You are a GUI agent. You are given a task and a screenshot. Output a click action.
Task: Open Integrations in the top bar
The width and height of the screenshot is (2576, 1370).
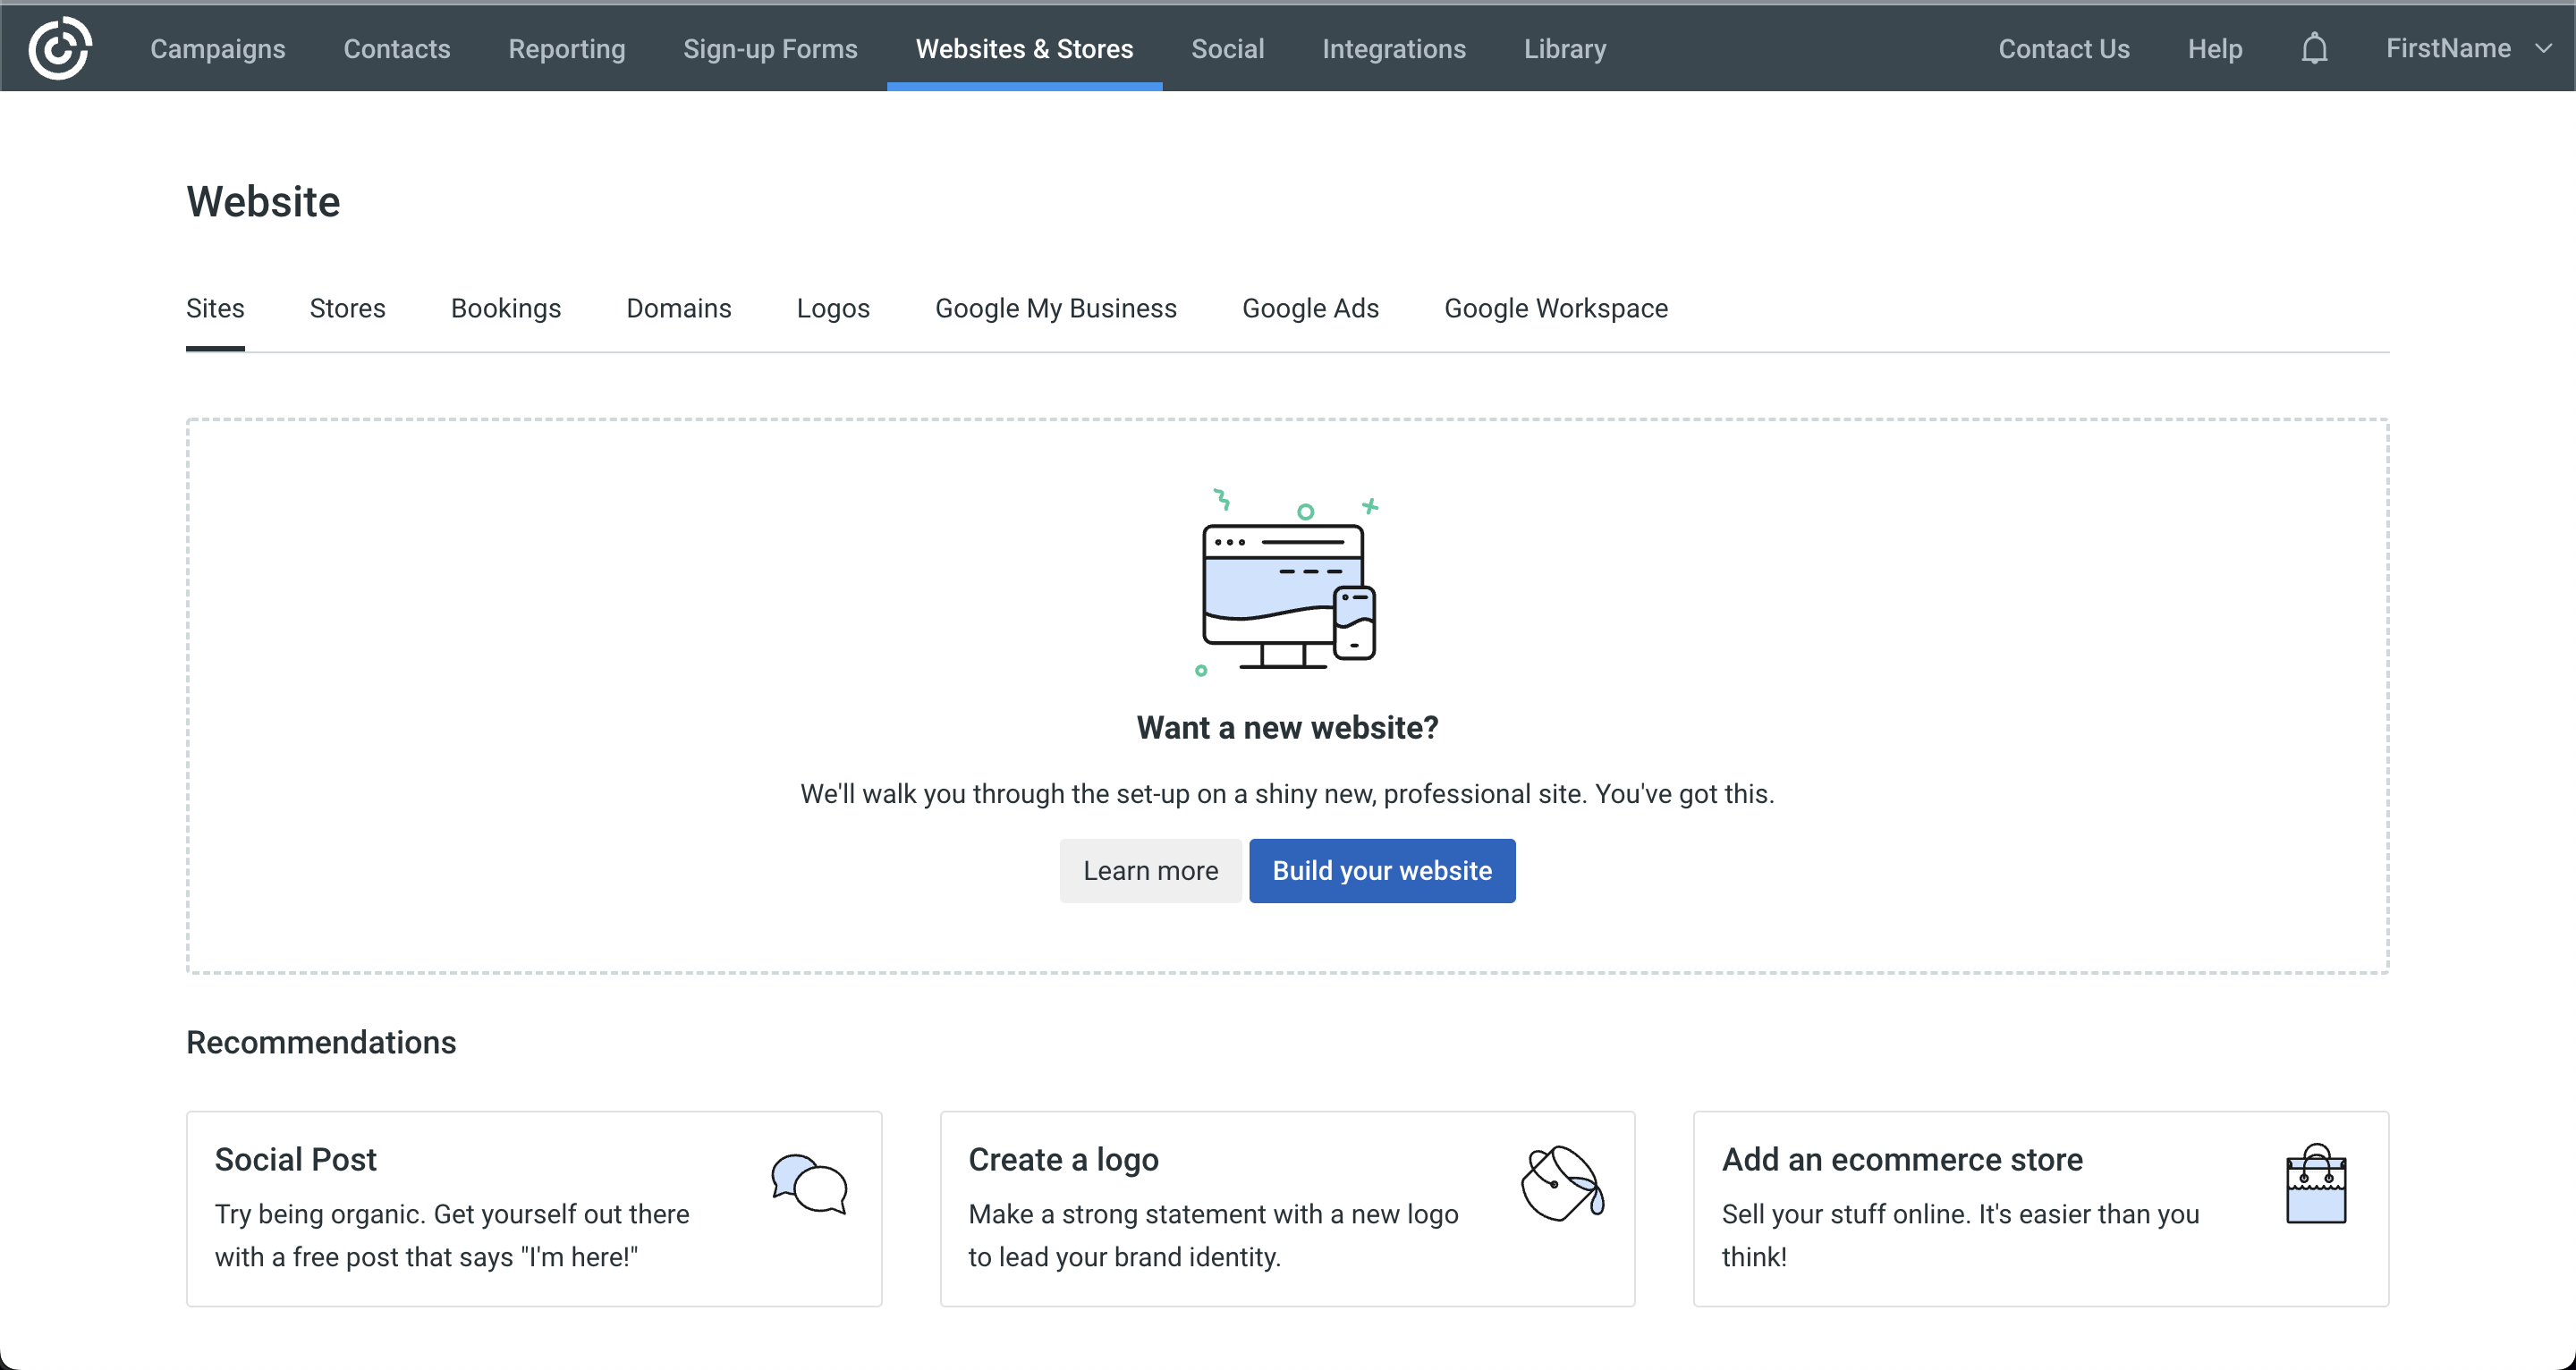pos(1394,48)
